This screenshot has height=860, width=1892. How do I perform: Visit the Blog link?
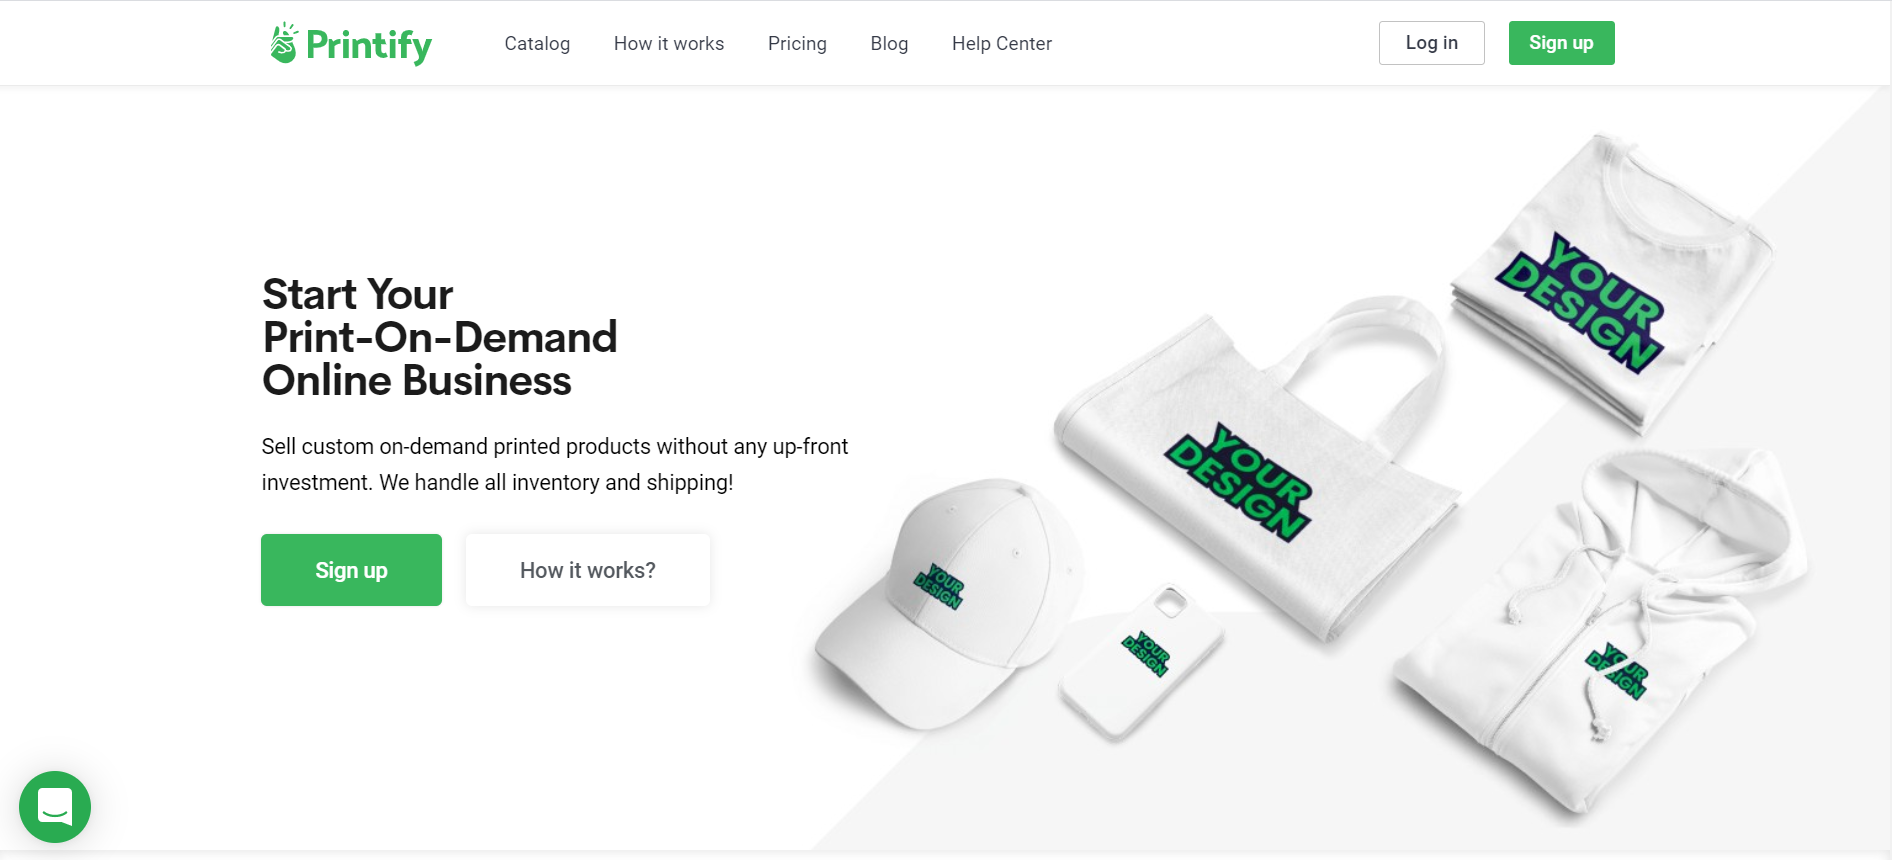(x=889, y=43)
